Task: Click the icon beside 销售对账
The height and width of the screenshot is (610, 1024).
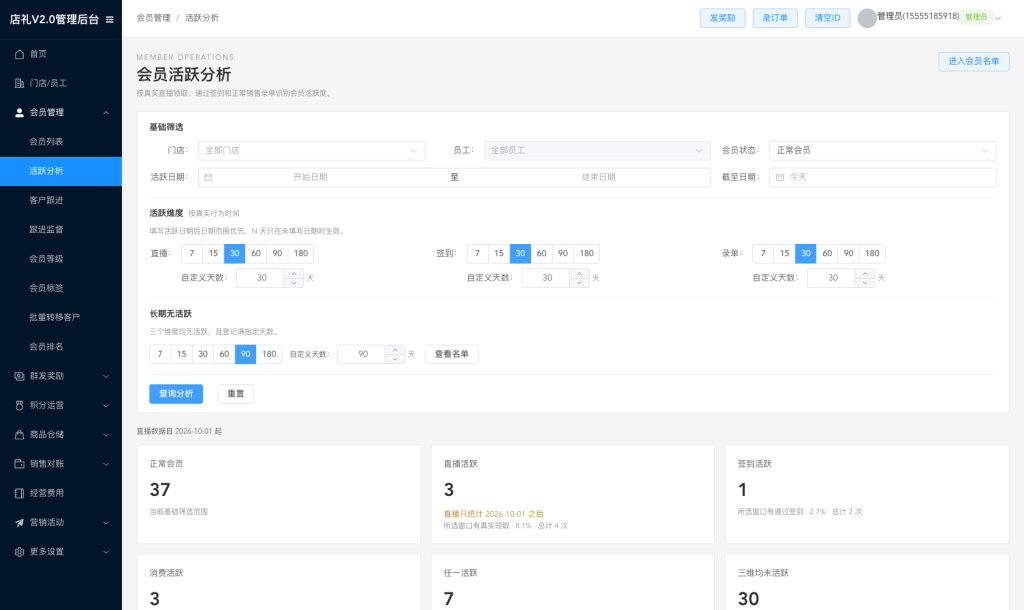Action: [20, 464]
